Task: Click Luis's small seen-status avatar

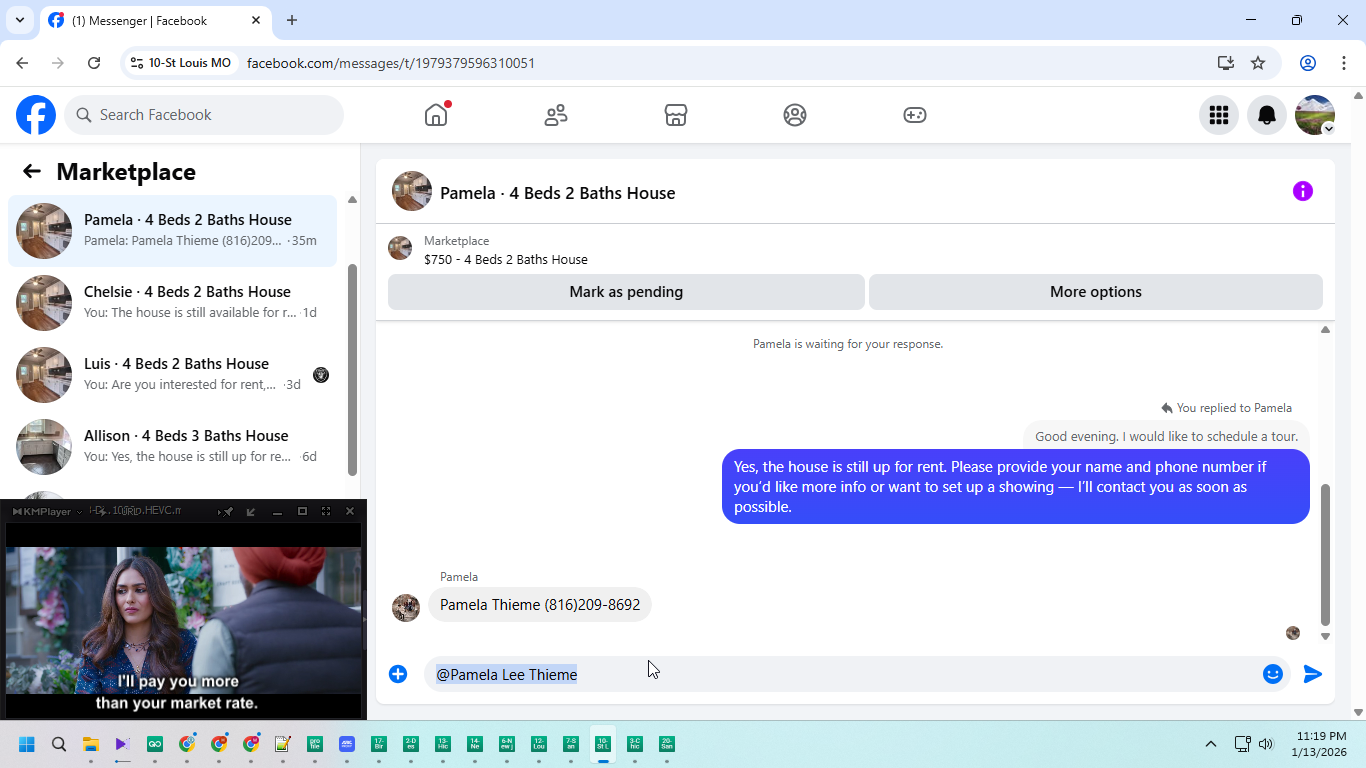Action: pyautogui.click(x=321, y=375)
